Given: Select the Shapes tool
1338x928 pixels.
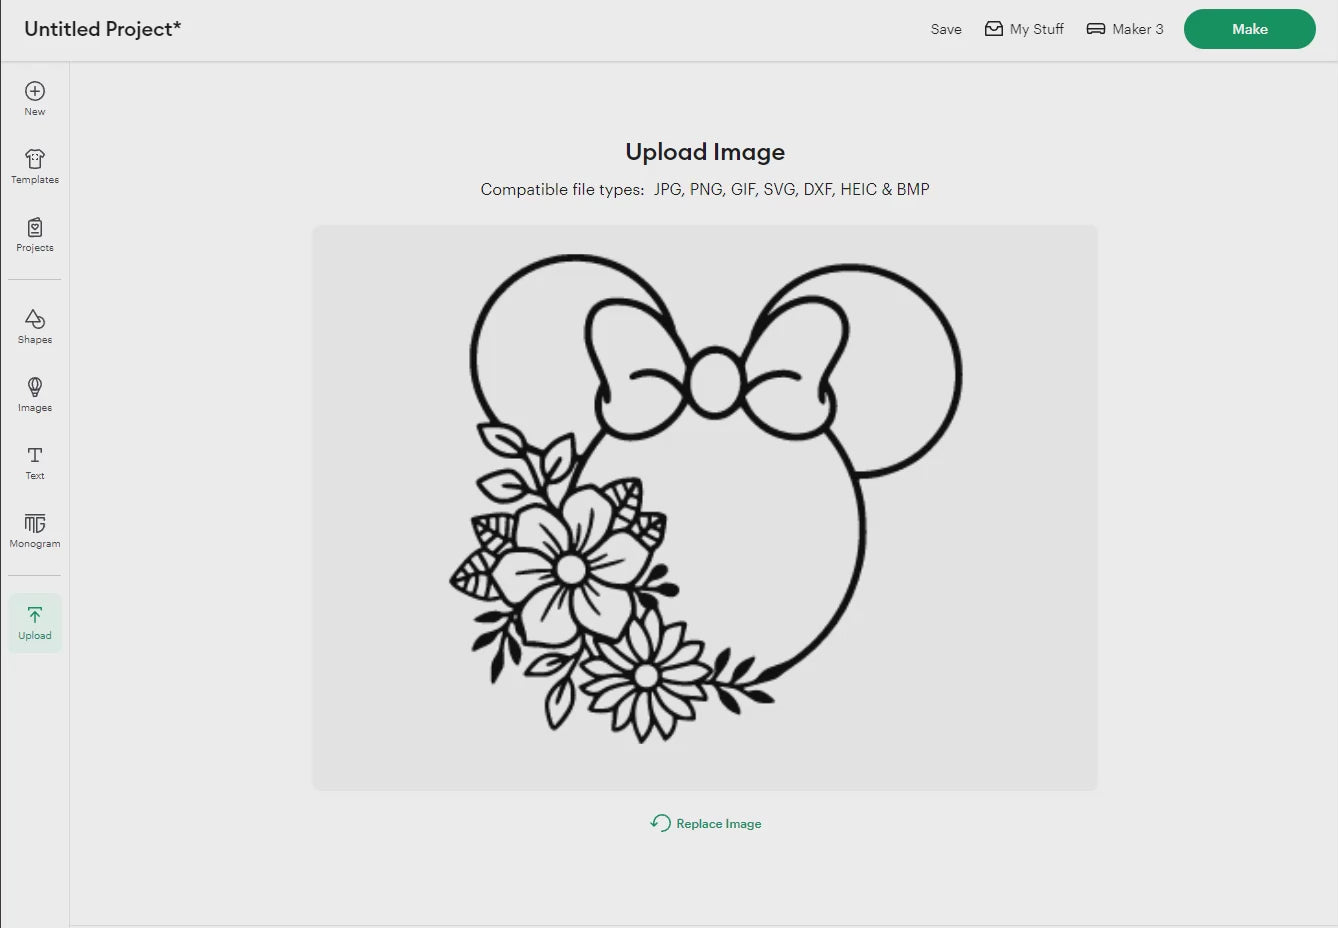Looking at the screenshot, I should click(x=35, y=327).
